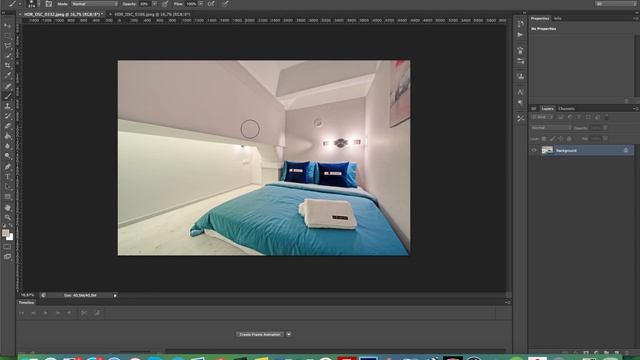
Task: Toggle lock image pixels brush icon
Action: tap(552, 139)
